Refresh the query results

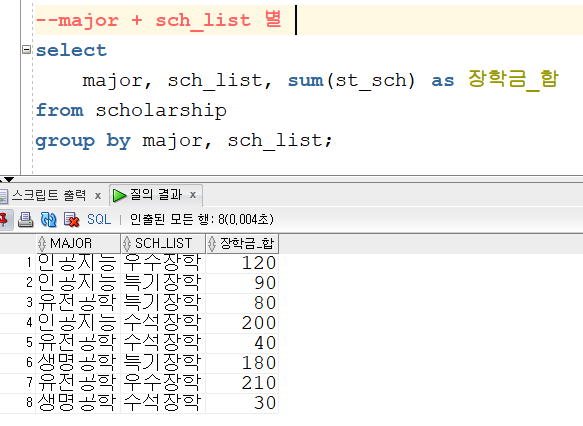[48, 220]
